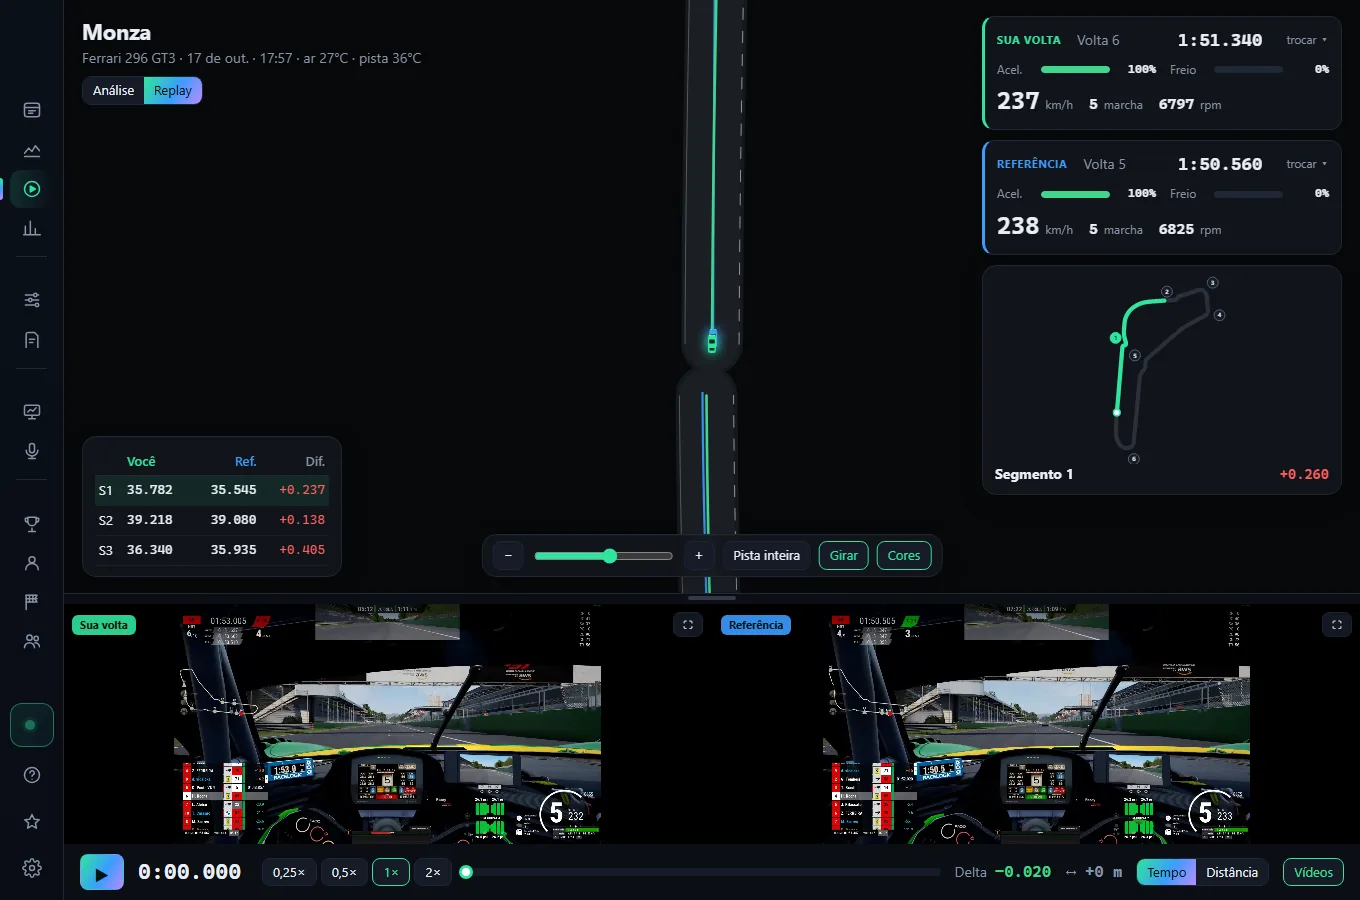The width and height of the screenshot is (1360, 900).
Task: Open the monitor chart sidebar icon
Action: pos(32,412)
